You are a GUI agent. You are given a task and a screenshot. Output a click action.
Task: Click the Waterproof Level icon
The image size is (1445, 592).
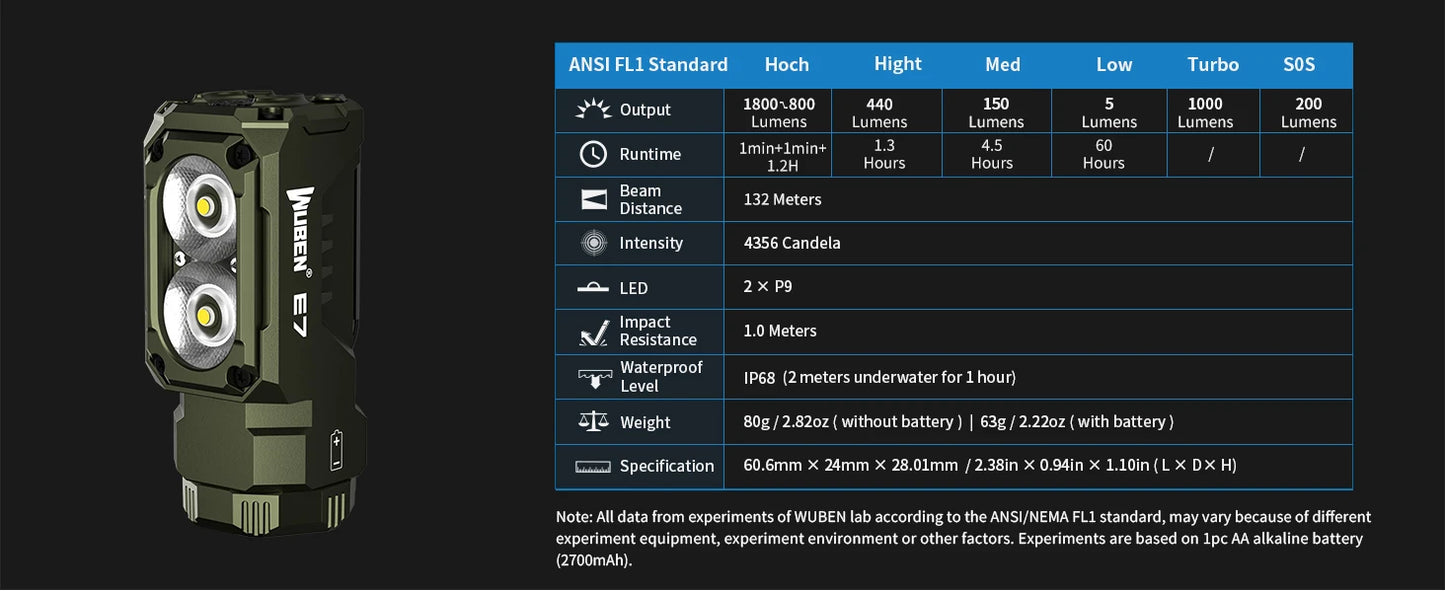593,377
